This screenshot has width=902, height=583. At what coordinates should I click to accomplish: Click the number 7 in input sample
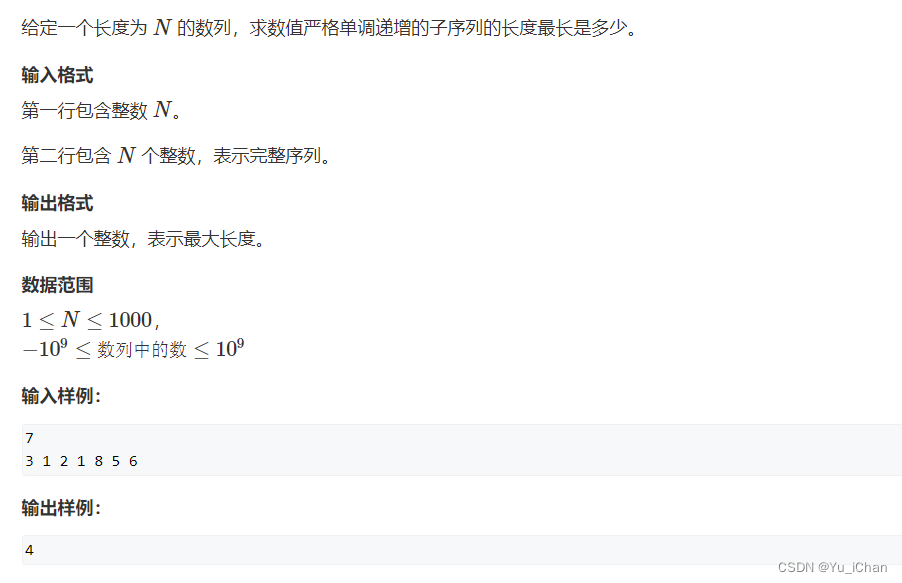[x=30, y=438]
